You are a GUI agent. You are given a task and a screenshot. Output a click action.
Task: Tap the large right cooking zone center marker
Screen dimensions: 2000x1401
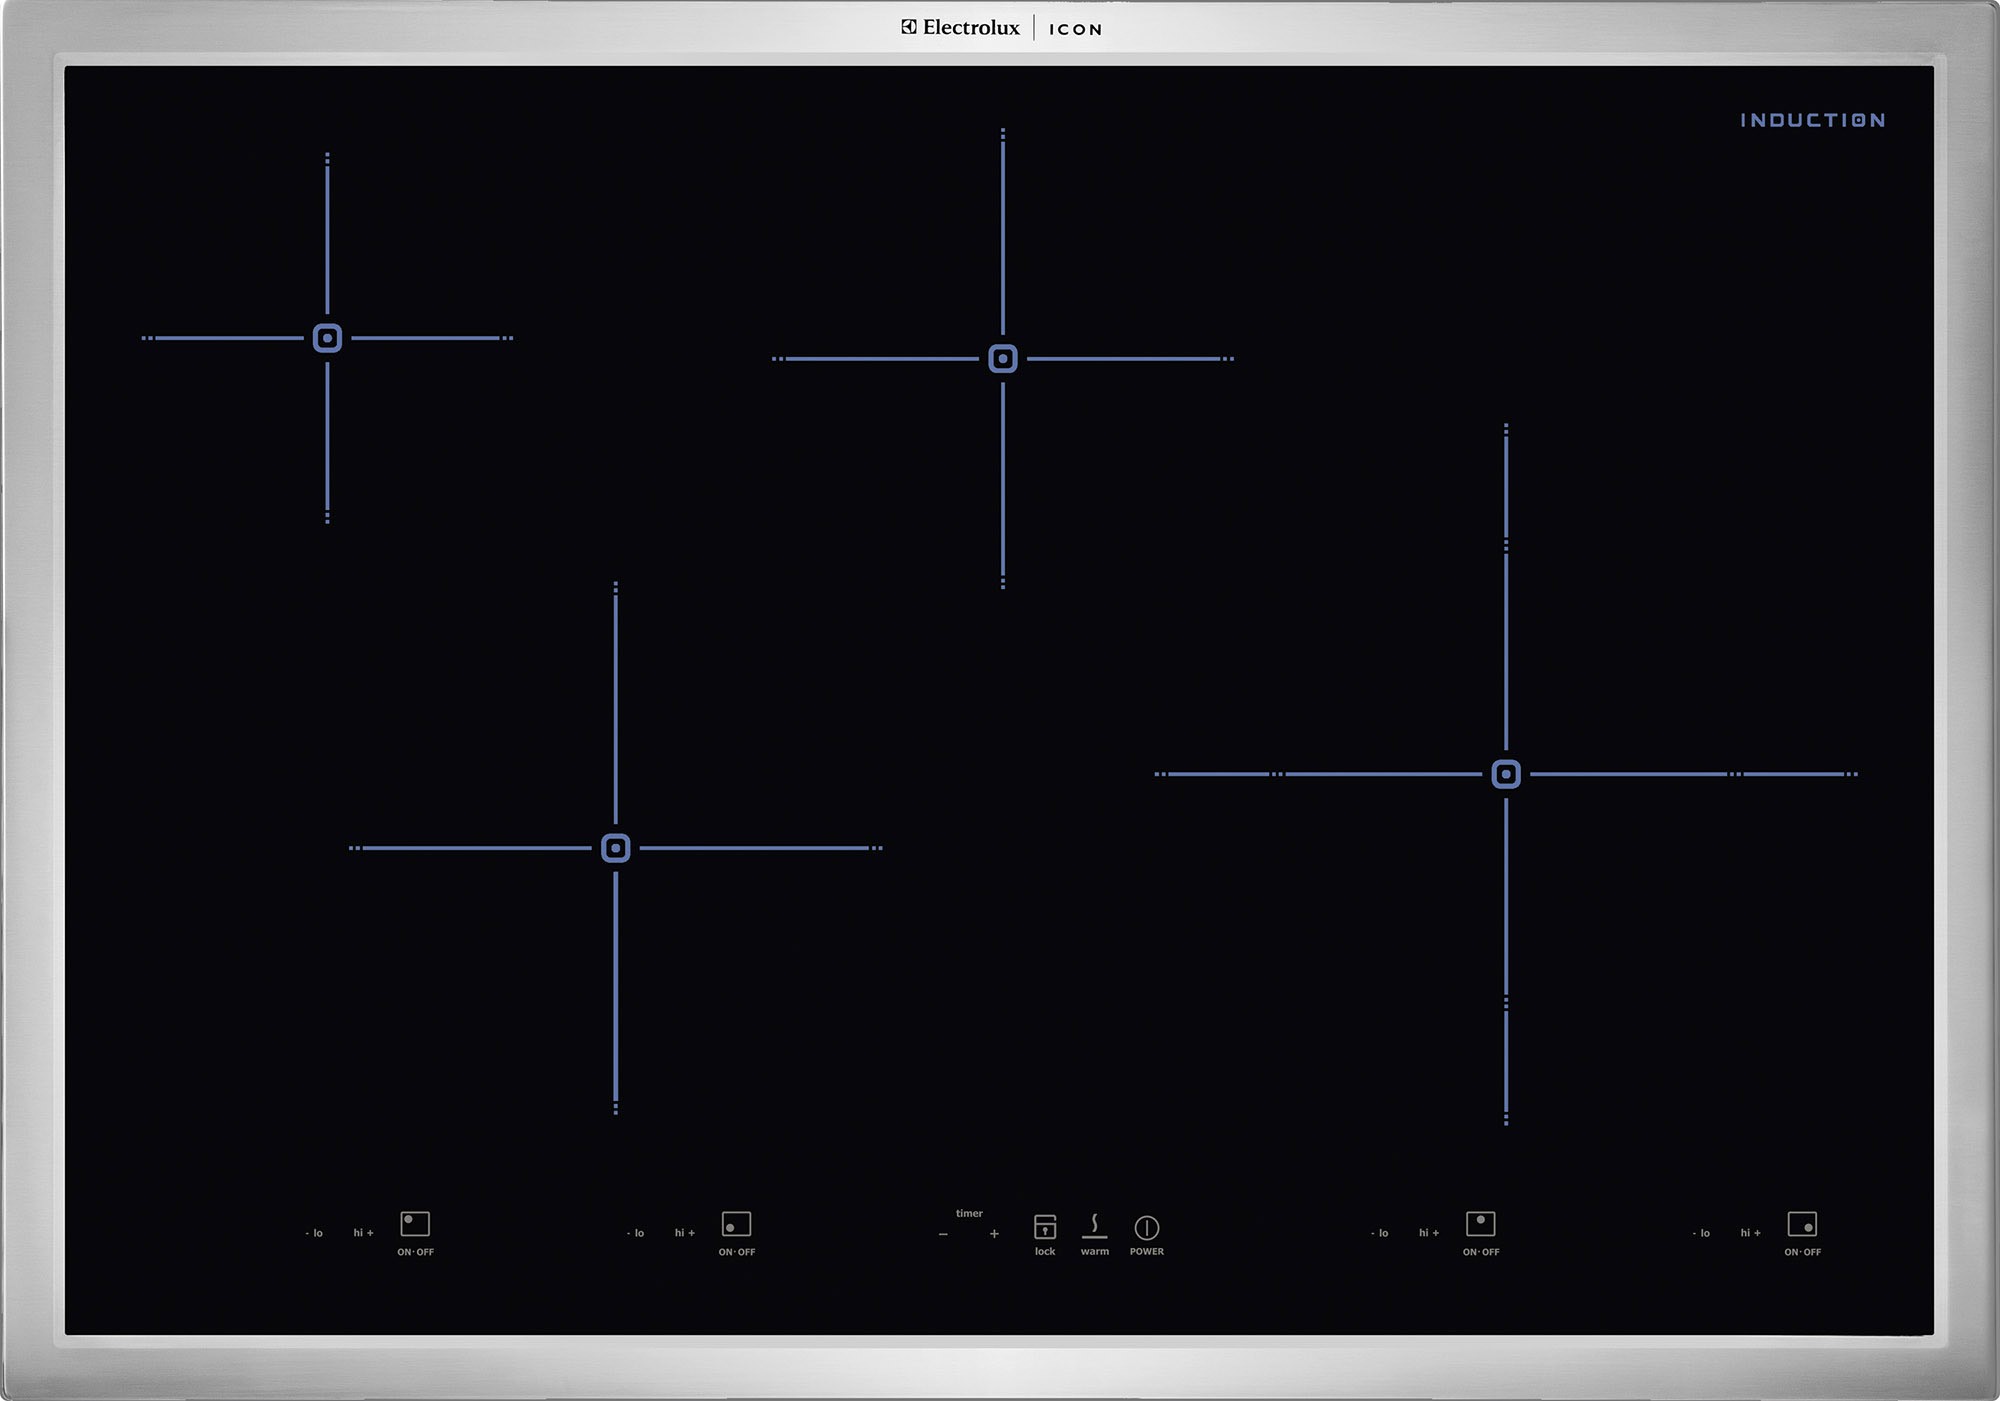click(x=1505, y=774)
